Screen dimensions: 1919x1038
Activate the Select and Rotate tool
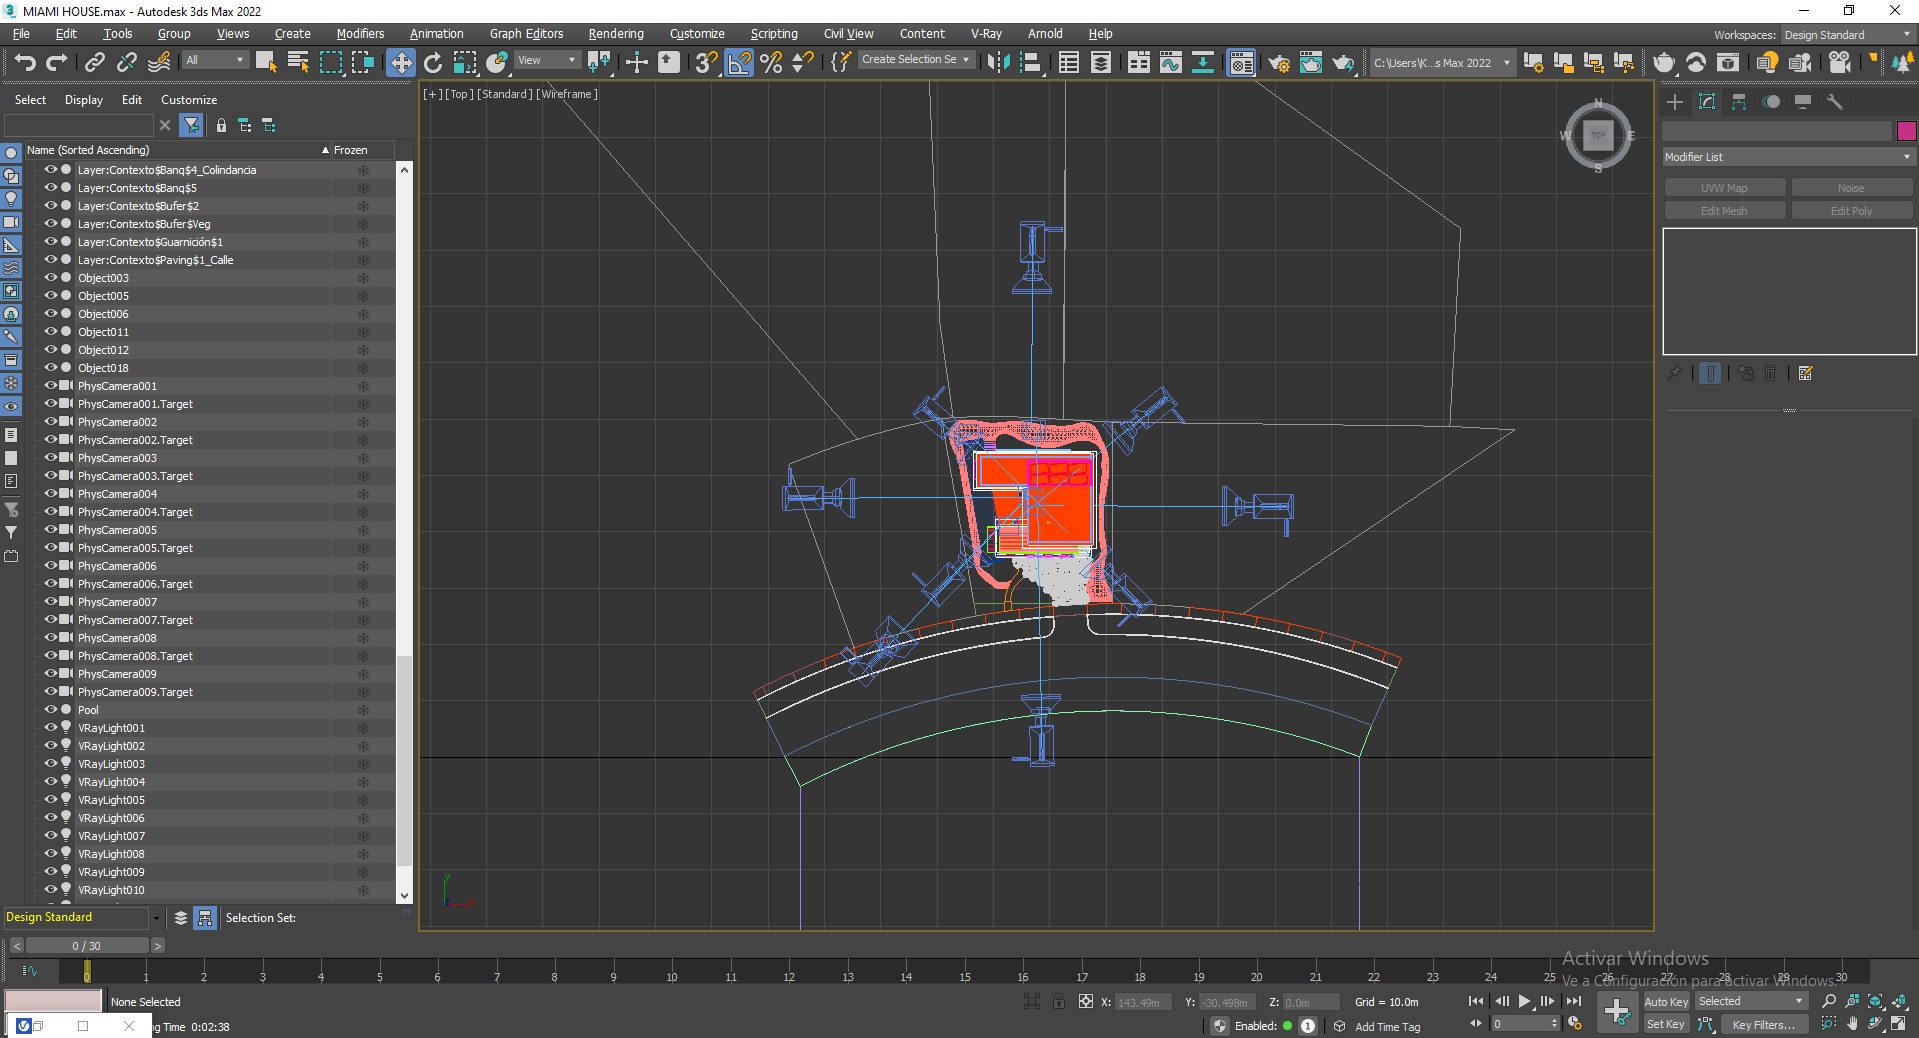point(433,63)
